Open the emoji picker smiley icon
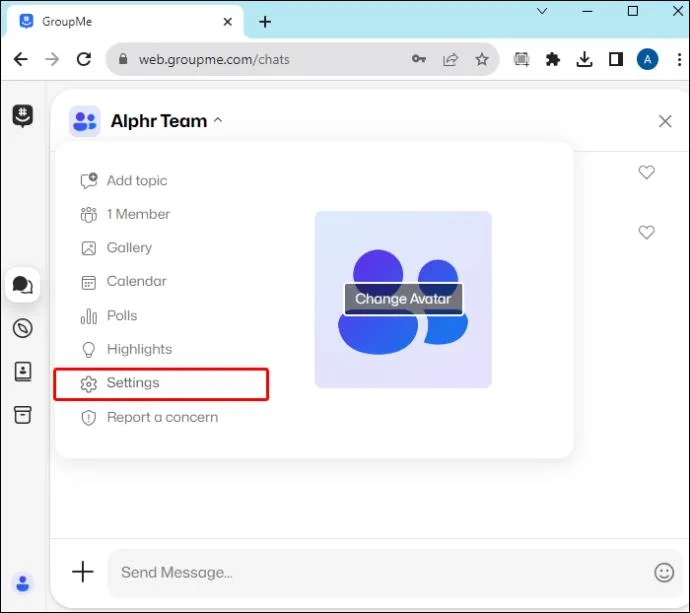Viewport: 690px width, 613px height. coord(664,573)
